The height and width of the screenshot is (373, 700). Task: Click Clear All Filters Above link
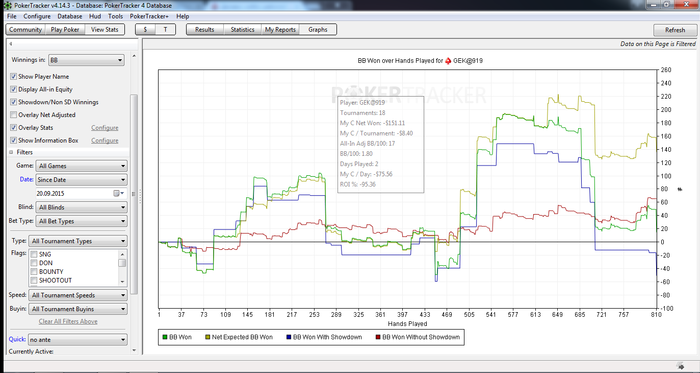[x=68, y=322]
